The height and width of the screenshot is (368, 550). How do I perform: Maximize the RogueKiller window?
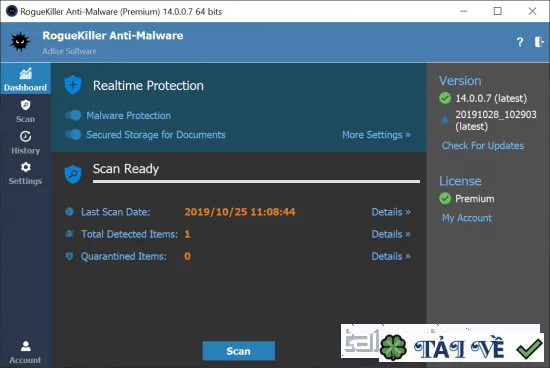(x=497, y=11)
